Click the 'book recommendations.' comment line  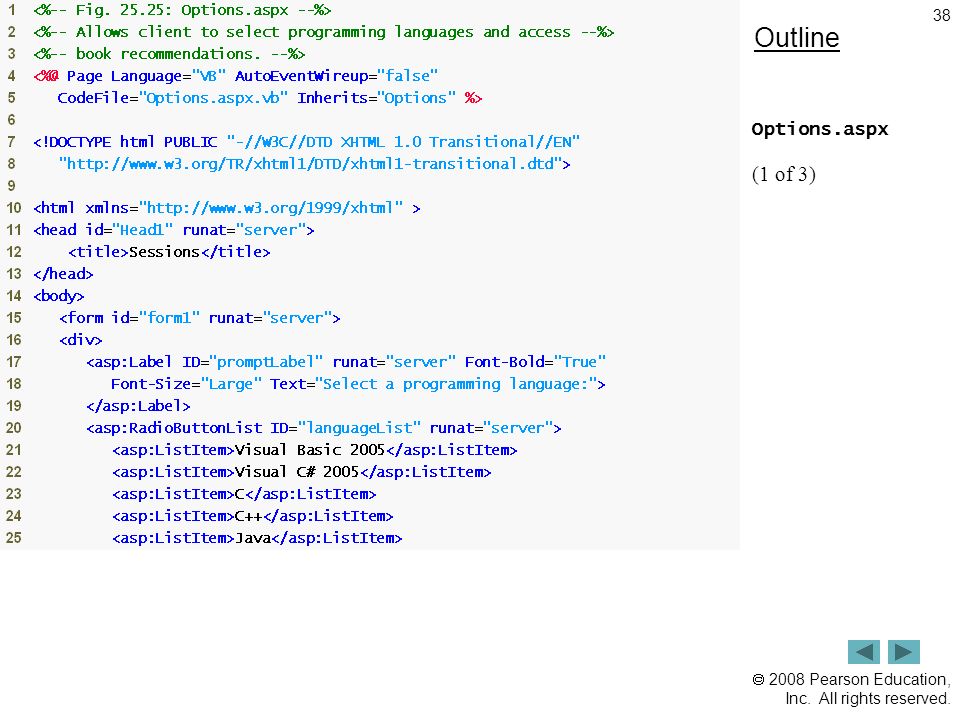click(169, 54)
